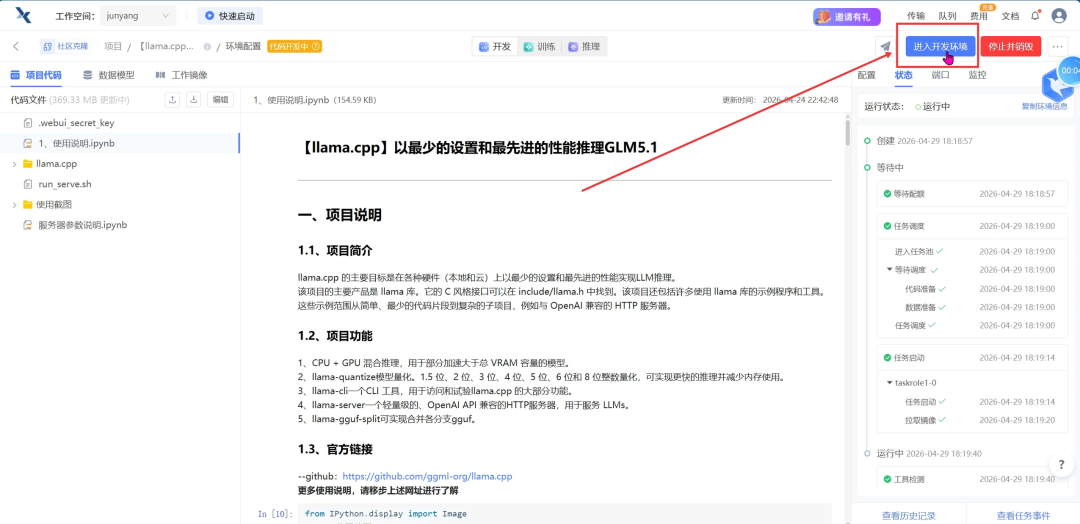Go back with the left arrow
This screenshot has width=1080, height=524.
point(16,46)
